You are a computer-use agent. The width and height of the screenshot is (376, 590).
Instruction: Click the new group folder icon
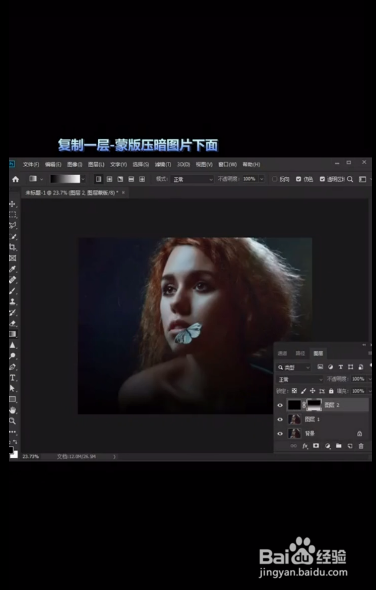click(x=339, y=446)
